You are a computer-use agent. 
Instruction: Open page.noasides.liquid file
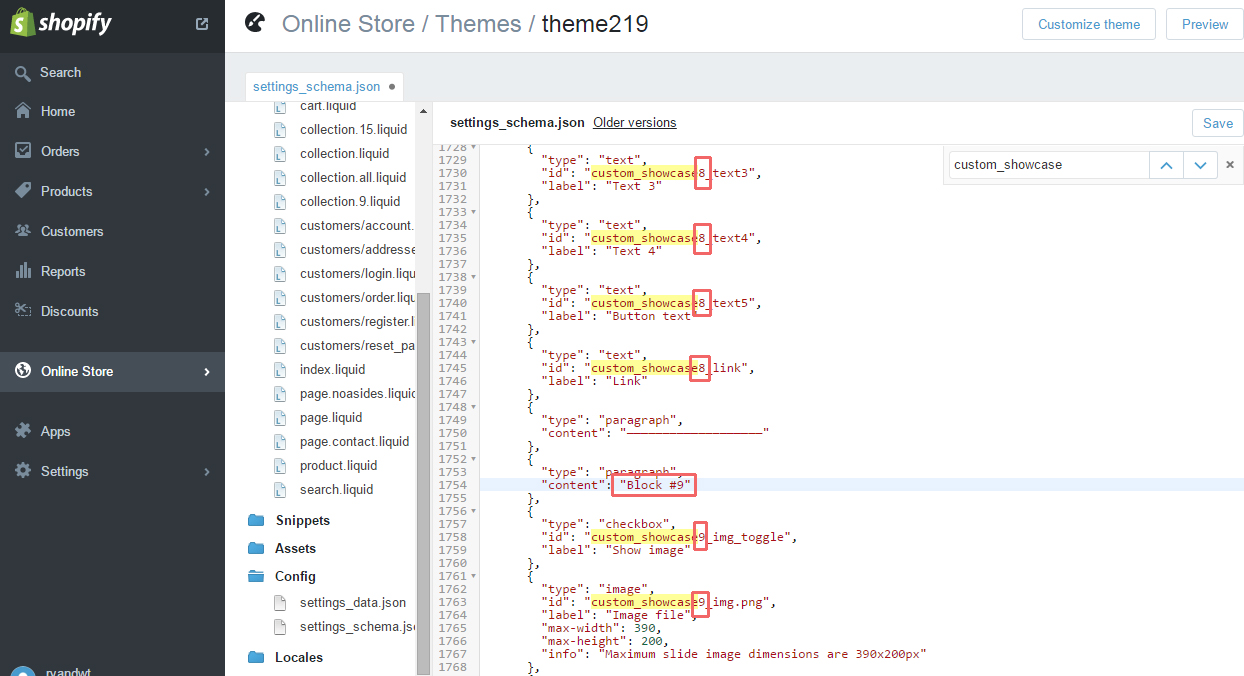(x=358, y=393)
